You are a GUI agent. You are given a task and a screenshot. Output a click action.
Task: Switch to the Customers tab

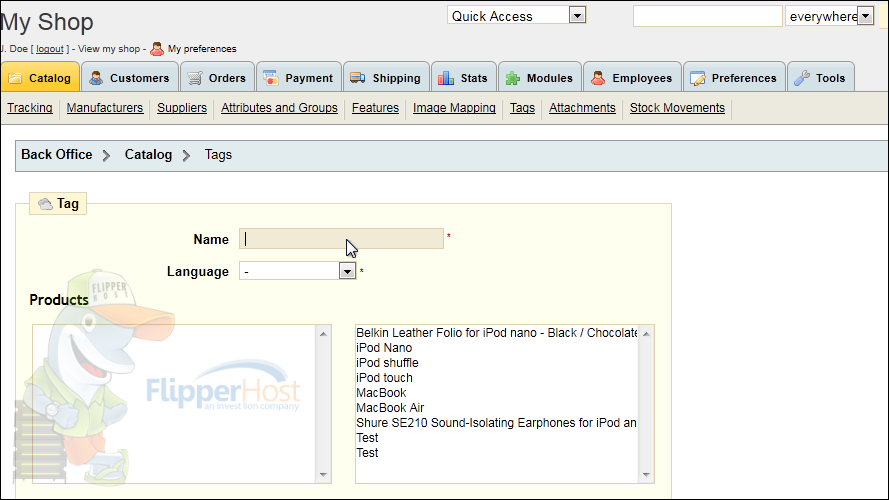point(130,78)
